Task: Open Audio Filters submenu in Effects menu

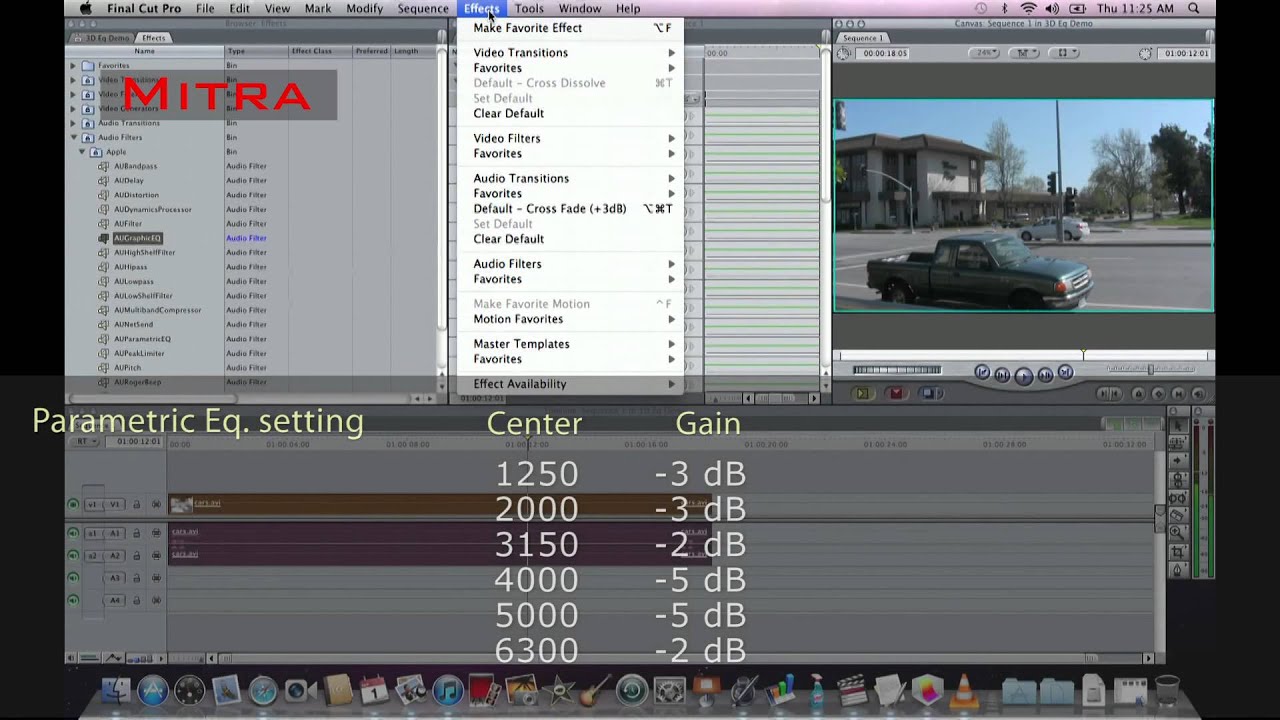Action: coord(571,264)
